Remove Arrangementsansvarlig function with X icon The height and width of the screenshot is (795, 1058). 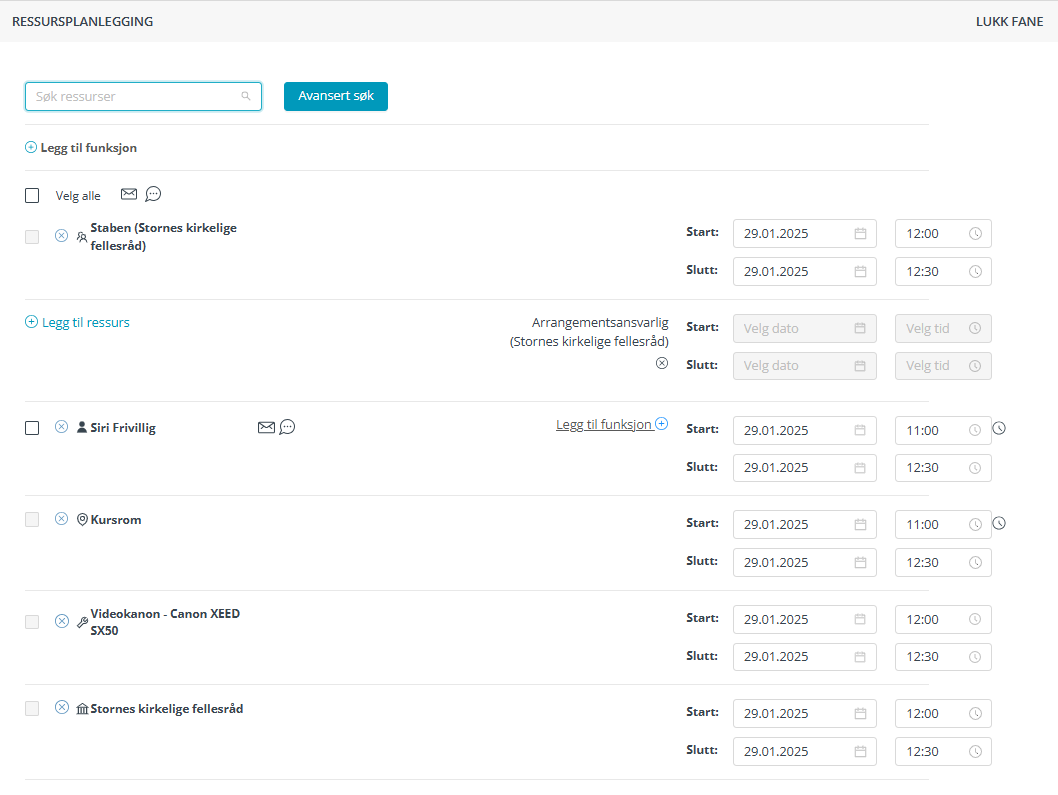661,363
